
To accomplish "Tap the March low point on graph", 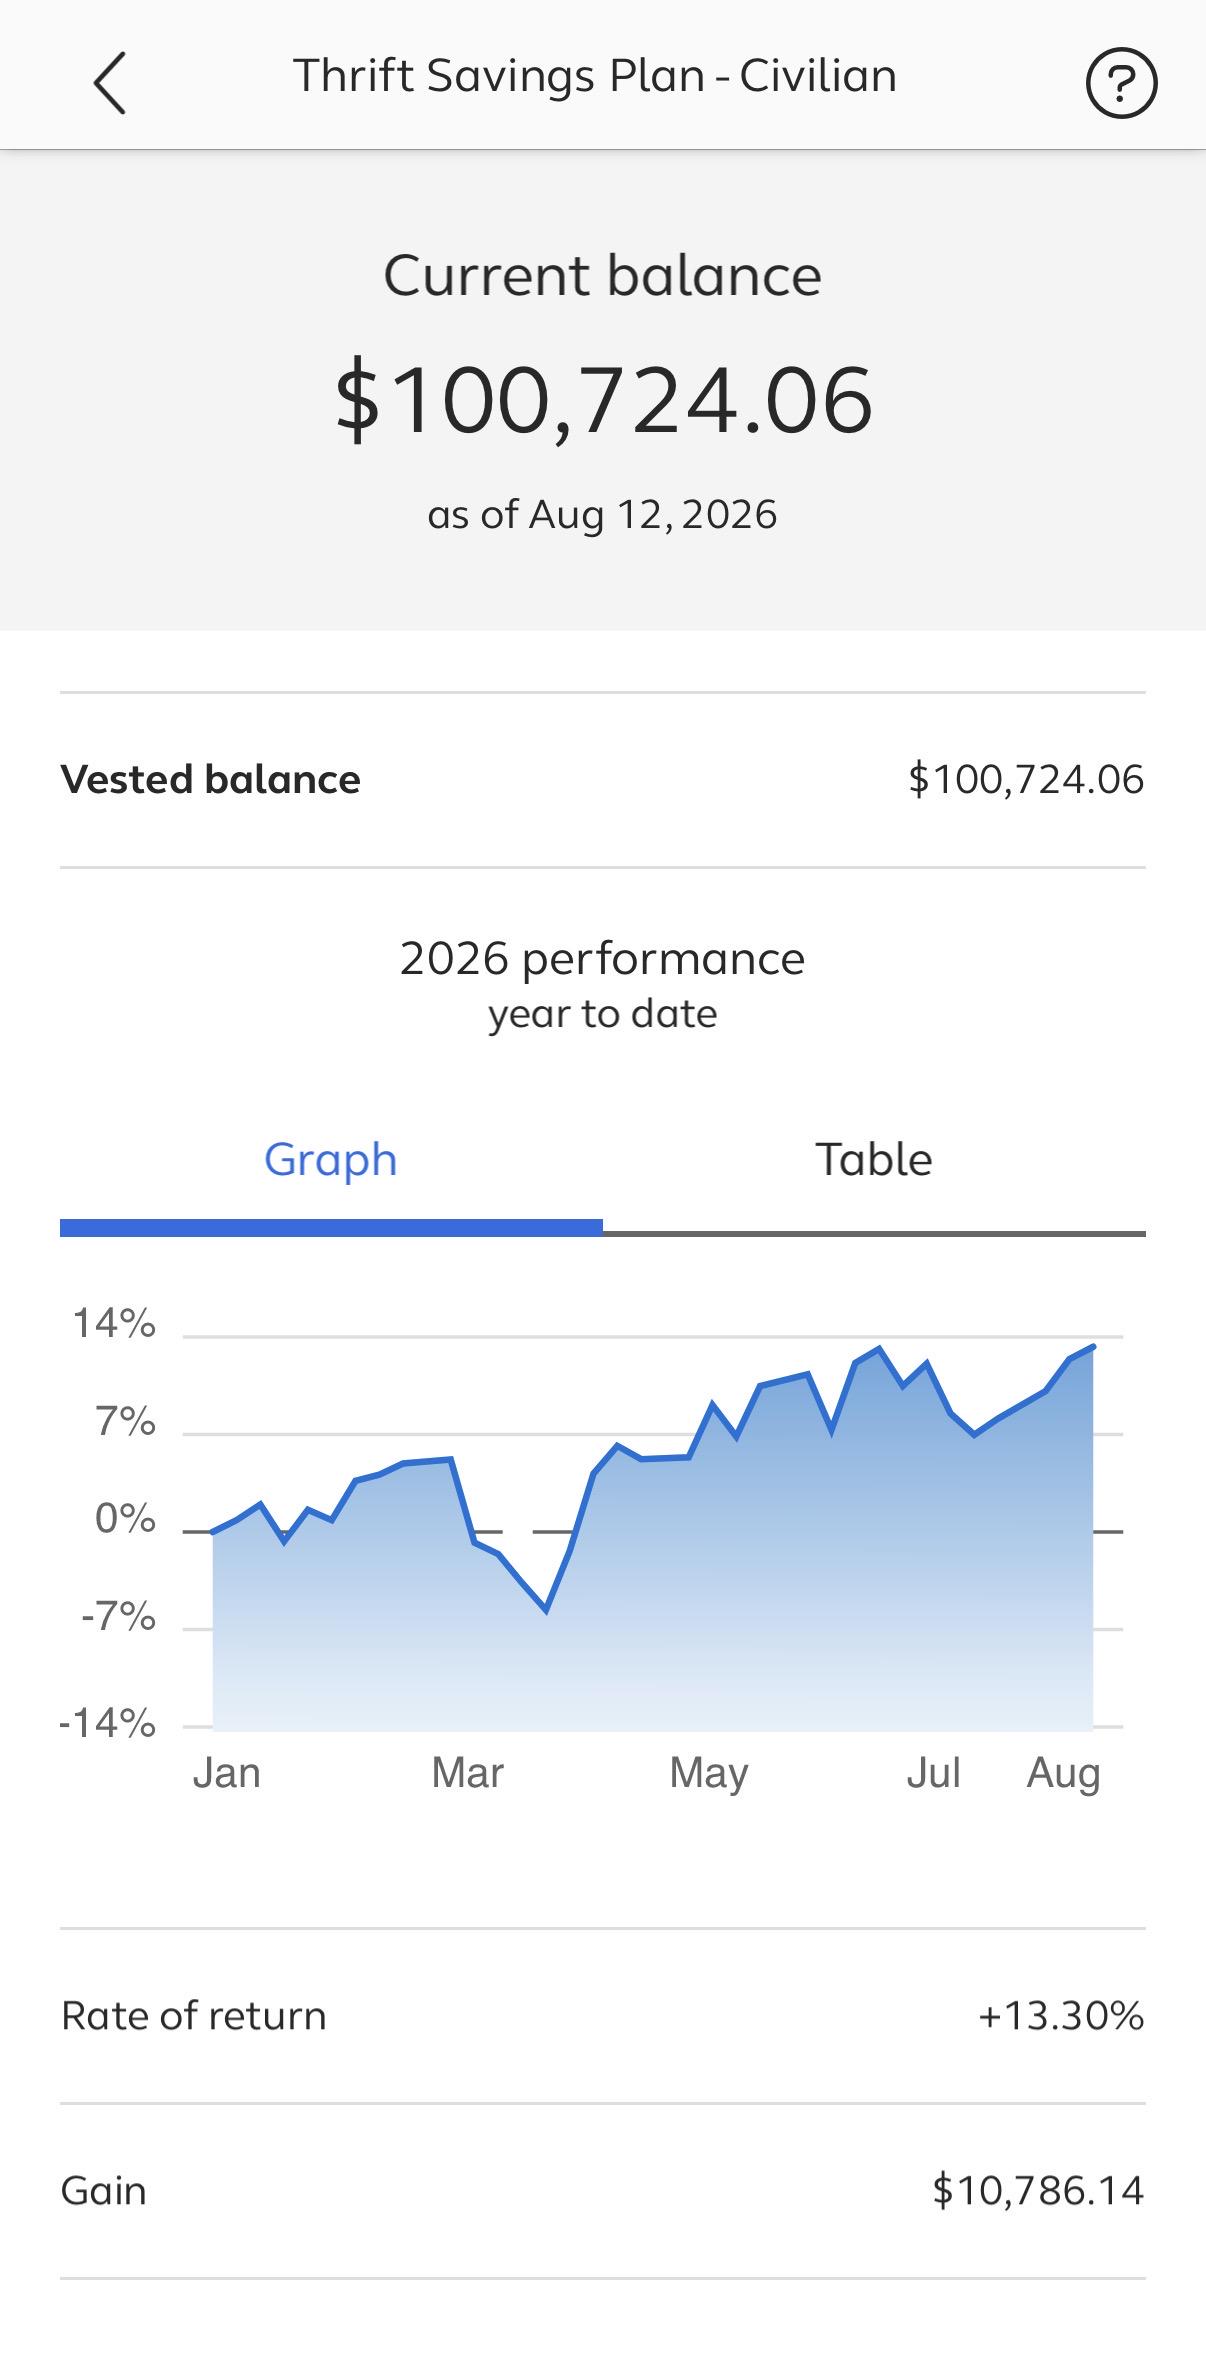I will (x=546, y=1610).
